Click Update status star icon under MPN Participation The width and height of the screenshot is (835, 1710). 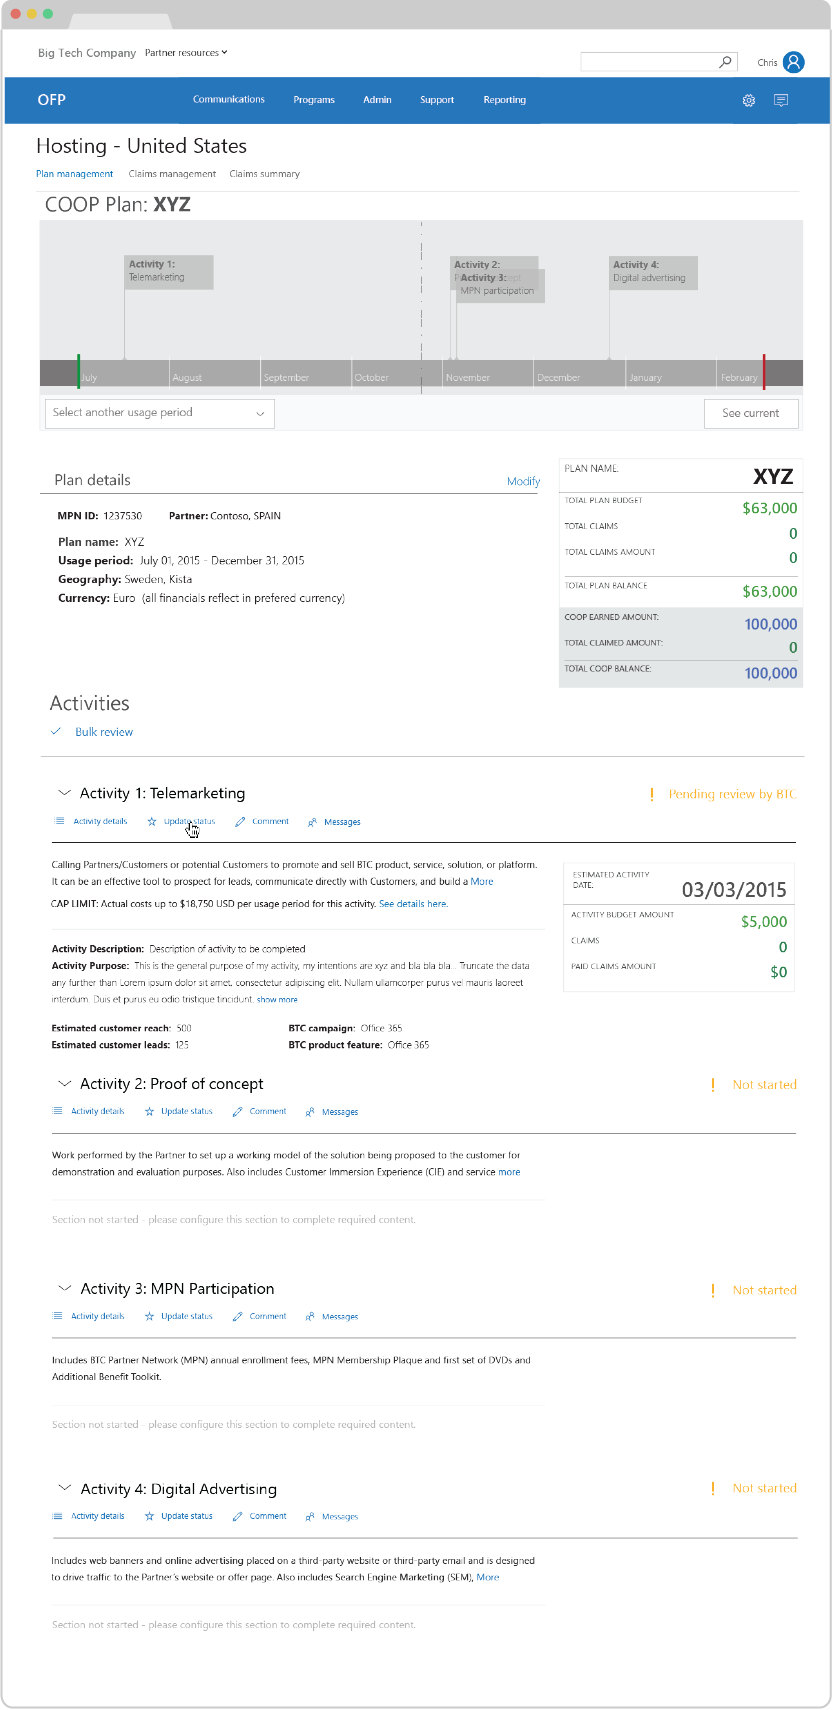pyautogui.click(x=150, y=1316)
